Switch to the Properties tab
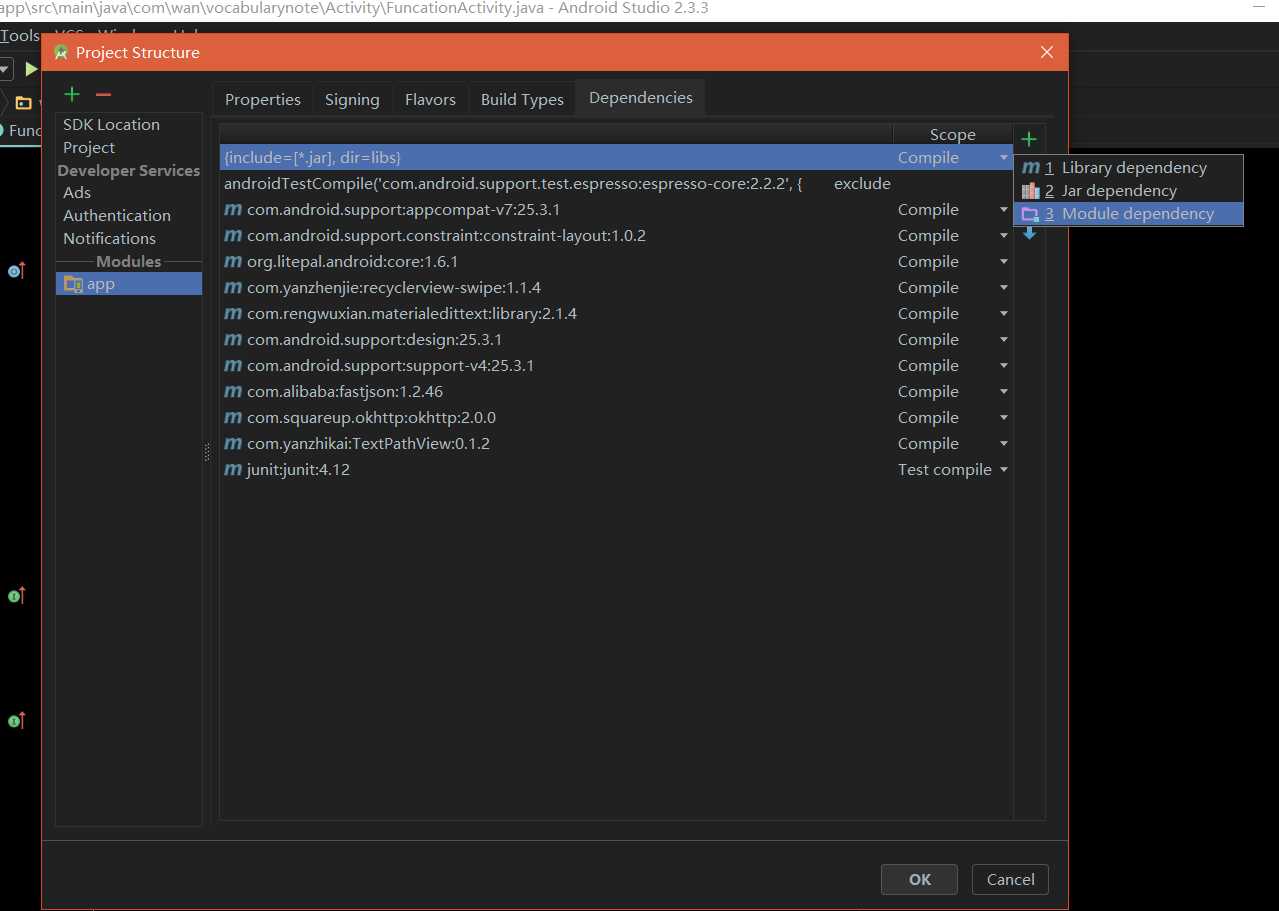Viewport: 1279px width, 911px height. (263, 99)
